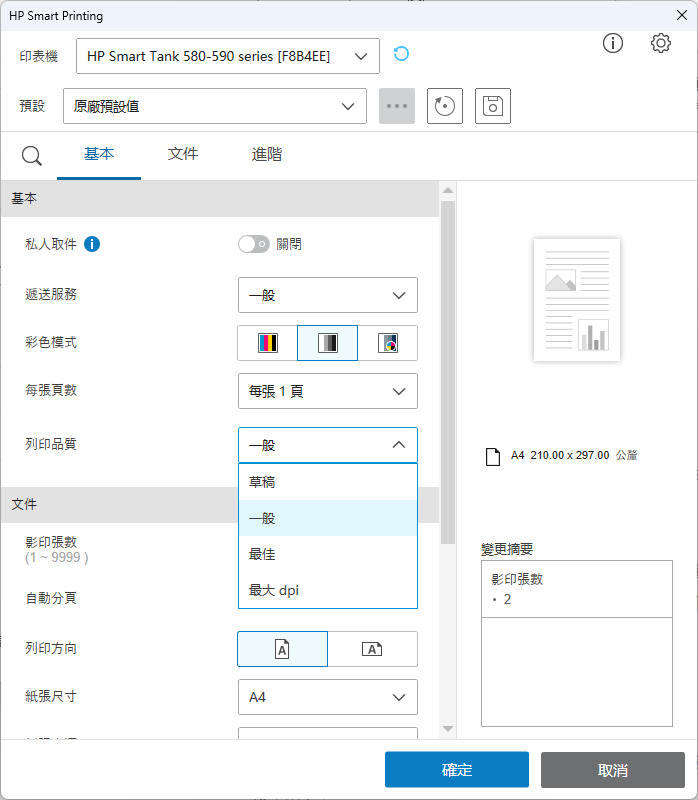
Task: Switch to the 文件 tab
Action: click(x=183, y=154)
